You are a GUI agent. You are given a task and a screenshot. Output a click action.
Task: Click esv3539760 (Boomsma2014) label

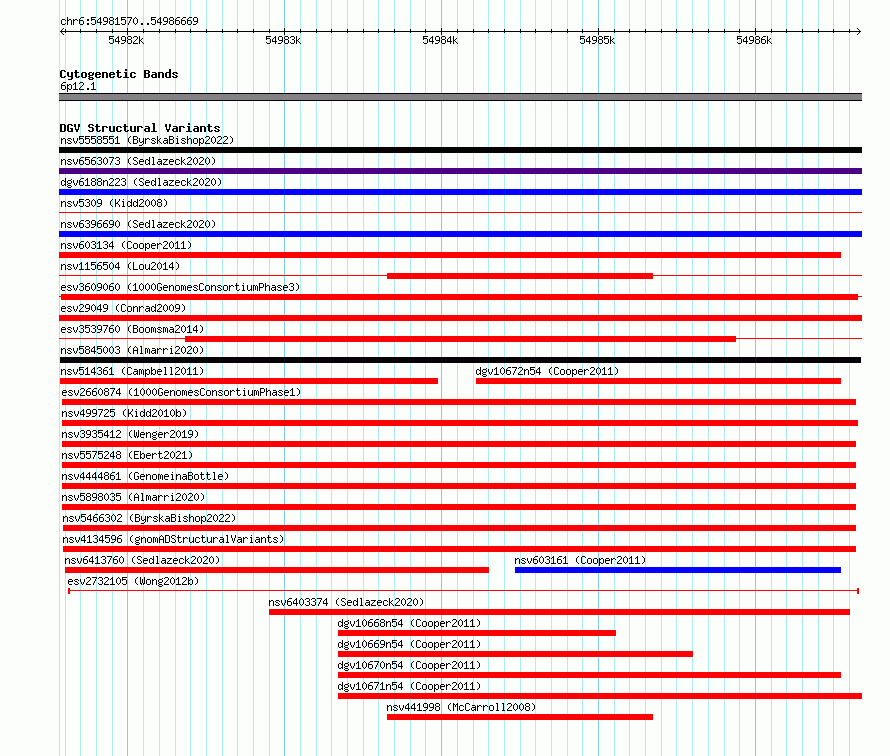point(132,329)
